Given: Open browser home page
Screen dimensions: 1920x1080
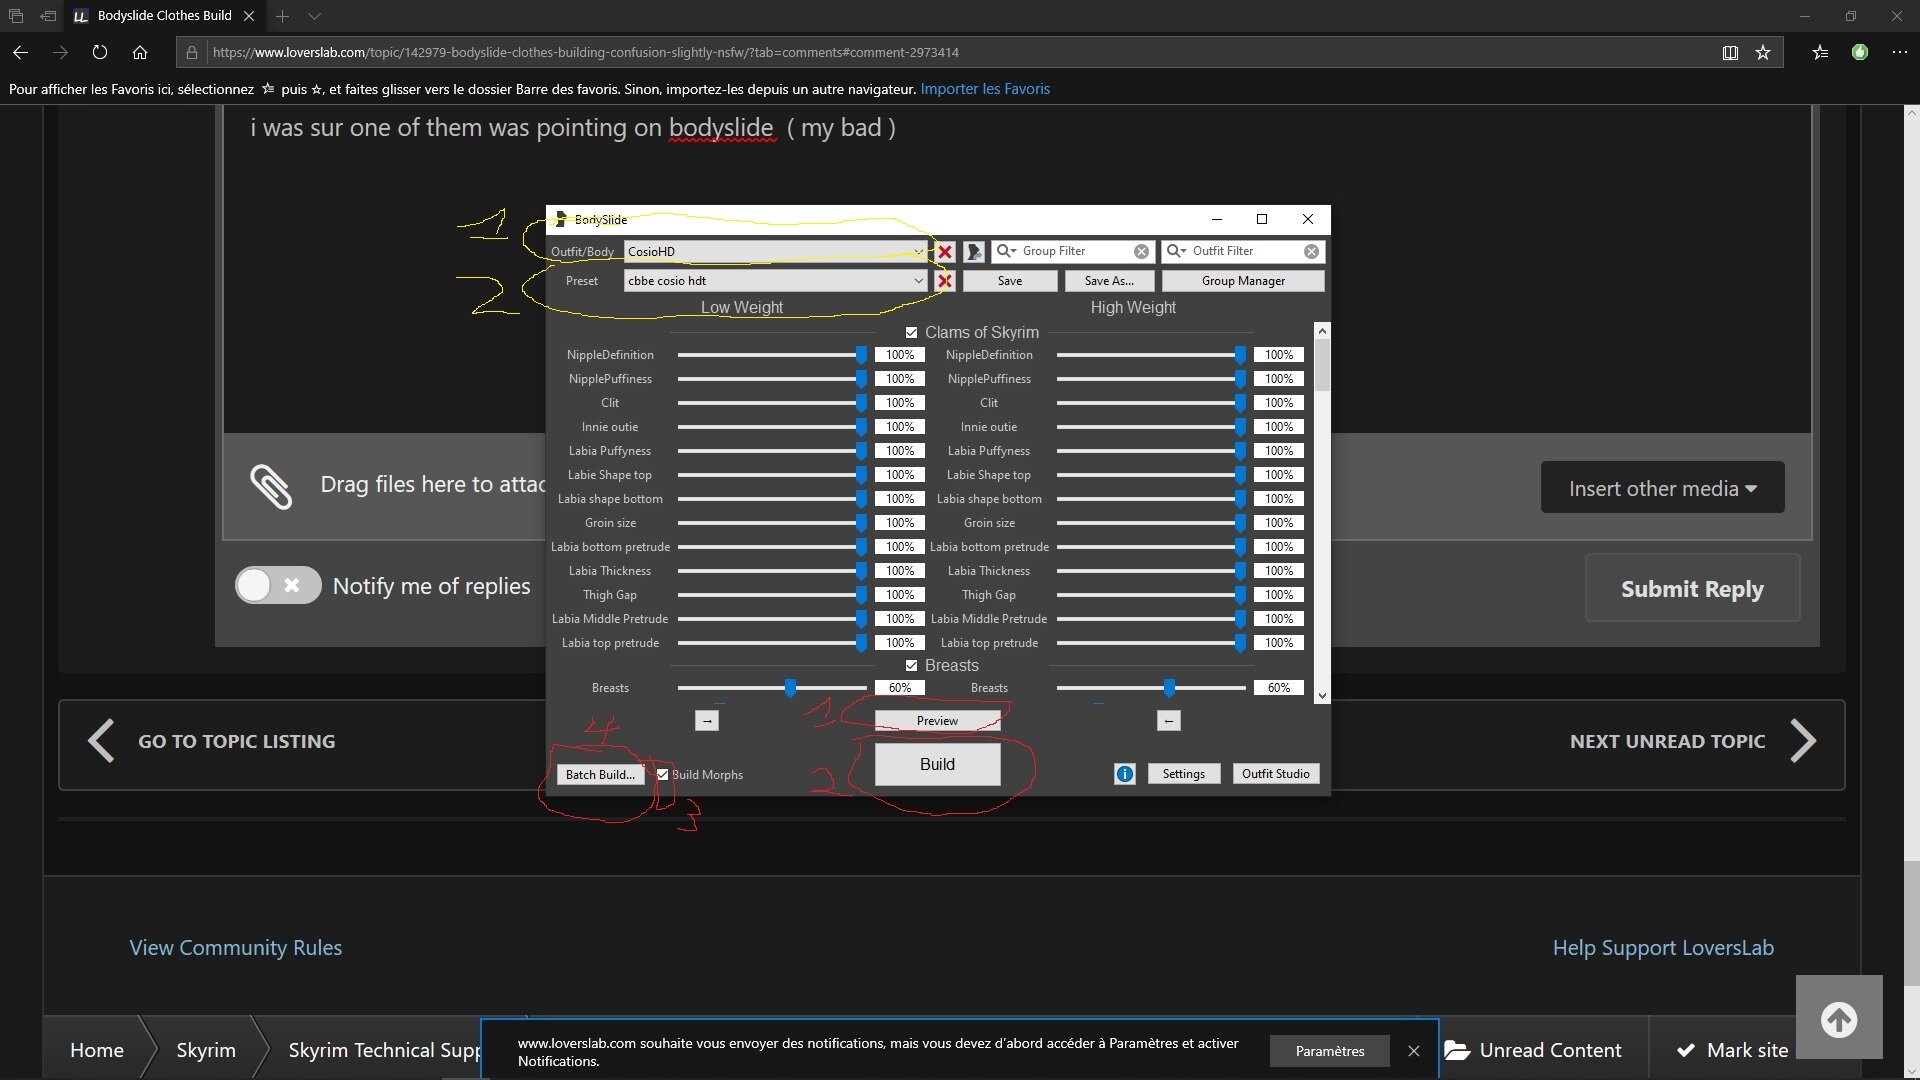Looking at the screenshot, I should [140, 52].
